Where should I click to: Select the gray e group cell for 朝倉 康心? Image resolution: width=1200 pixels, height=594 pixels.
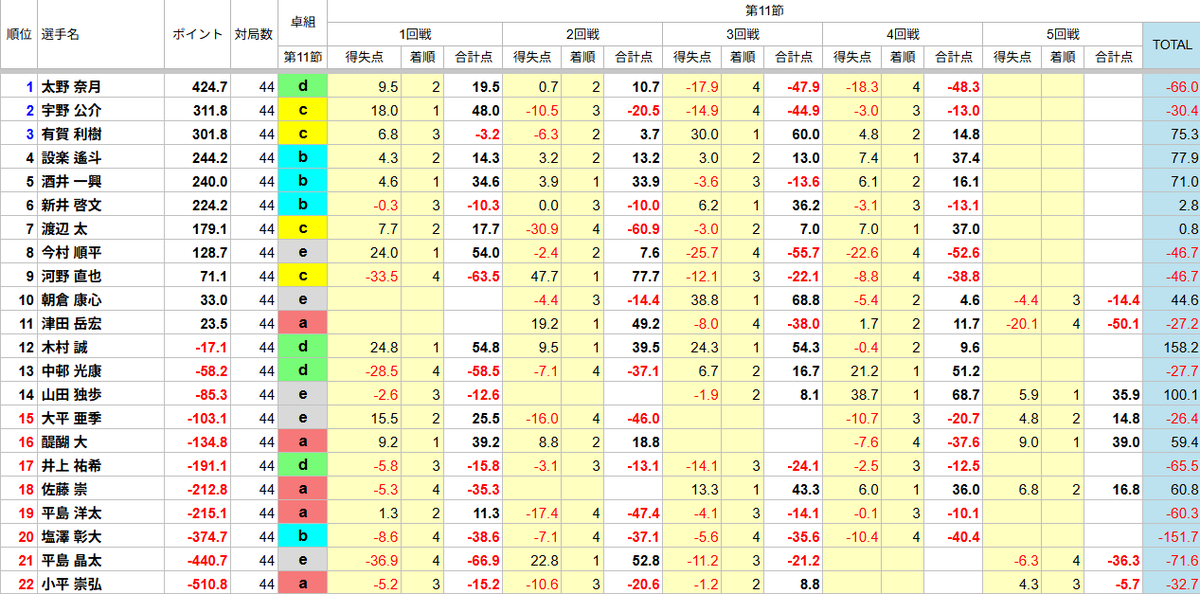click(x=302, y=300)
